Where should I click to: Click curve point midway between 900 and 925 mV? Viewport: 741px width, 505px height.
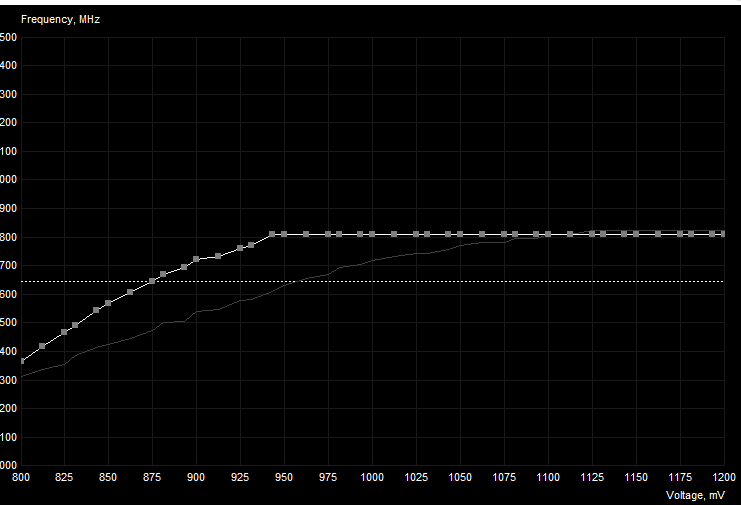click(218, 256)
